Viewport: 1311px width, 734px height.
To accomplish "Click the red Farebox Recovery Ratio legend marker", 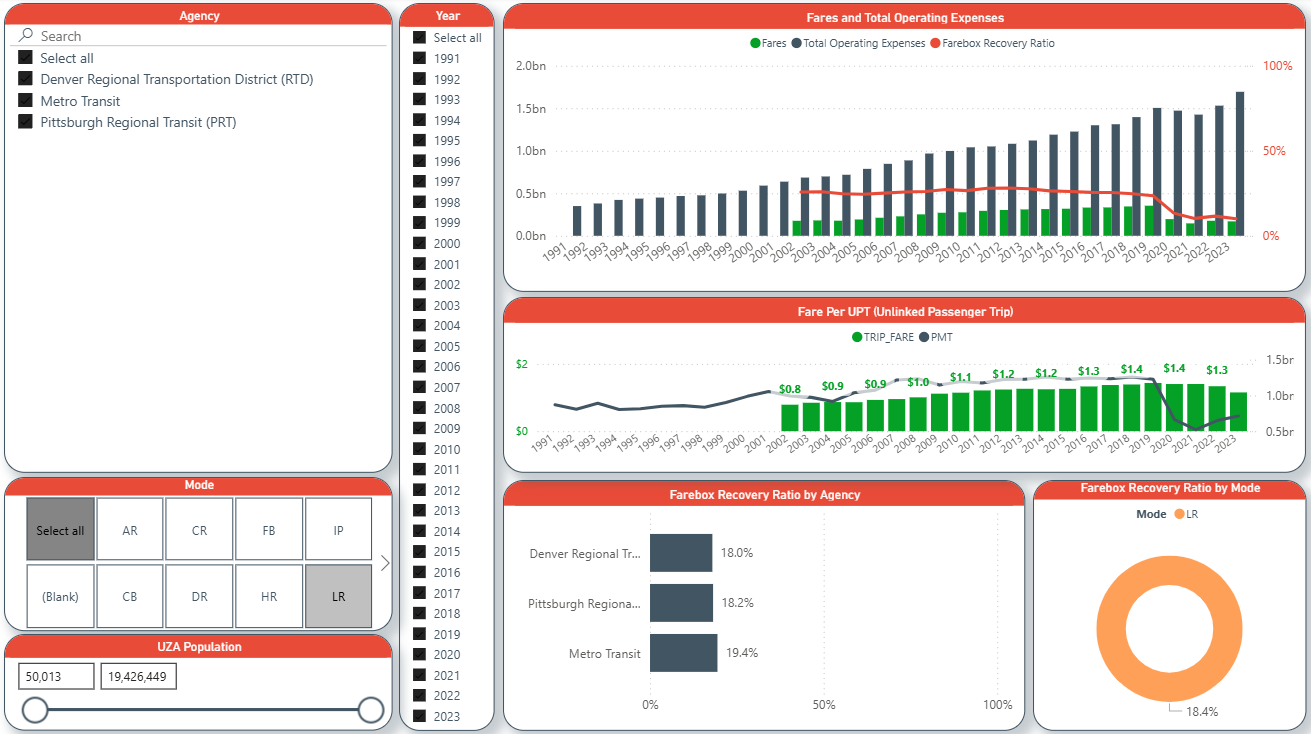I will point(935,44).
